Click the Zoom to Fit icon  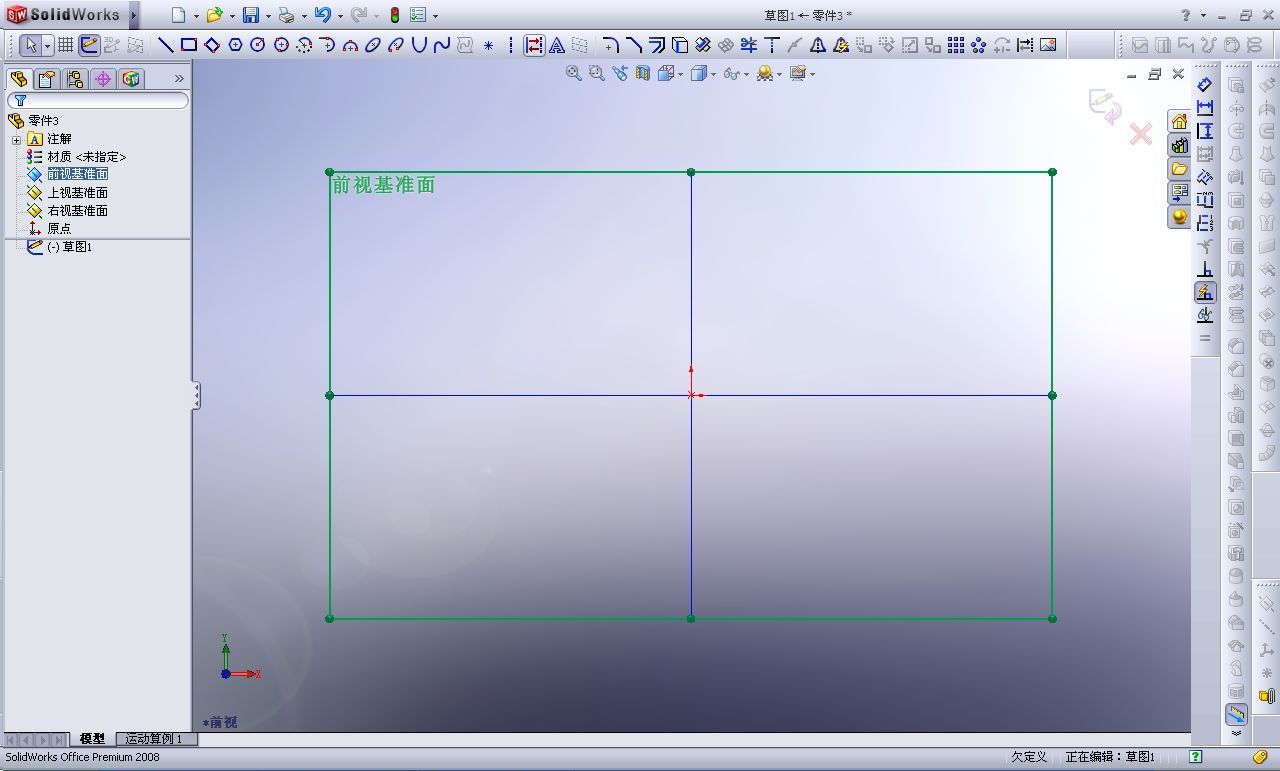[x=573, y=73]
